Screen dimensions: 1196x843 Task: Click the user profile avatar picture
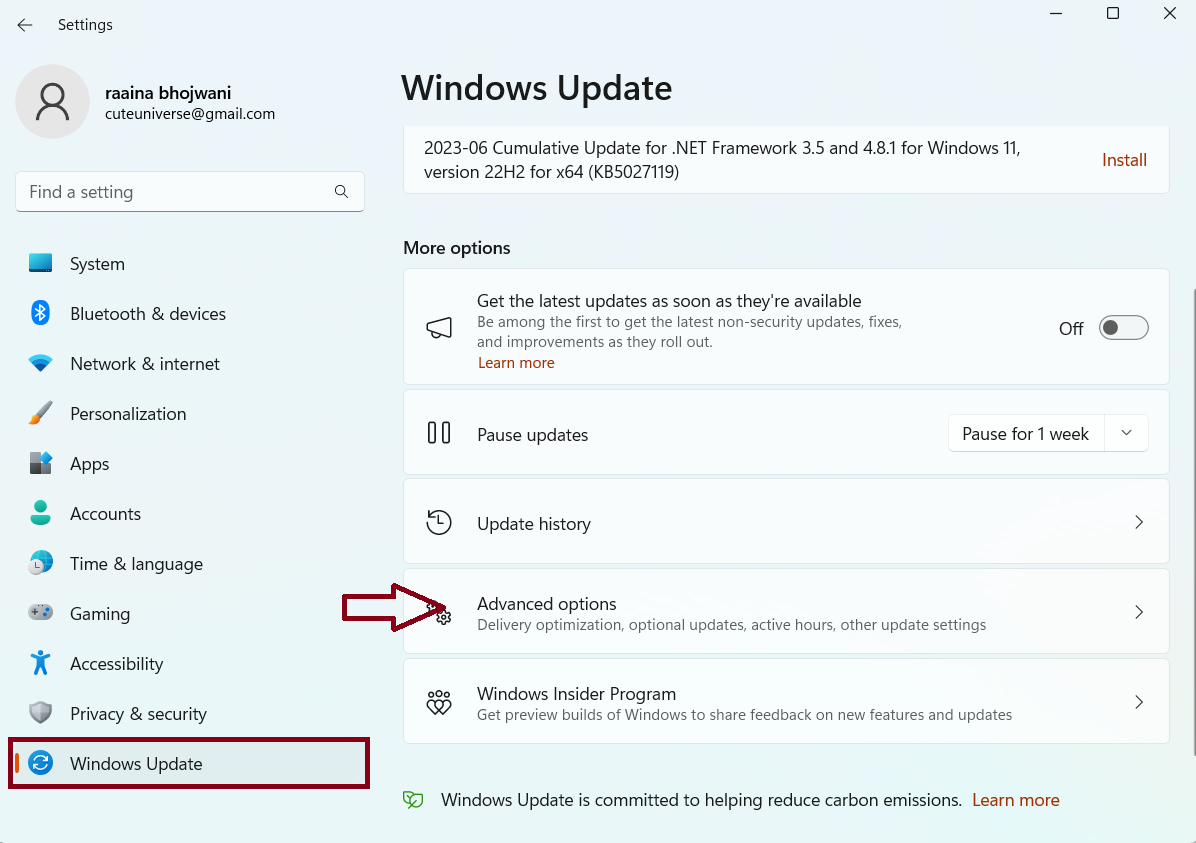click(x=53, y=101)
